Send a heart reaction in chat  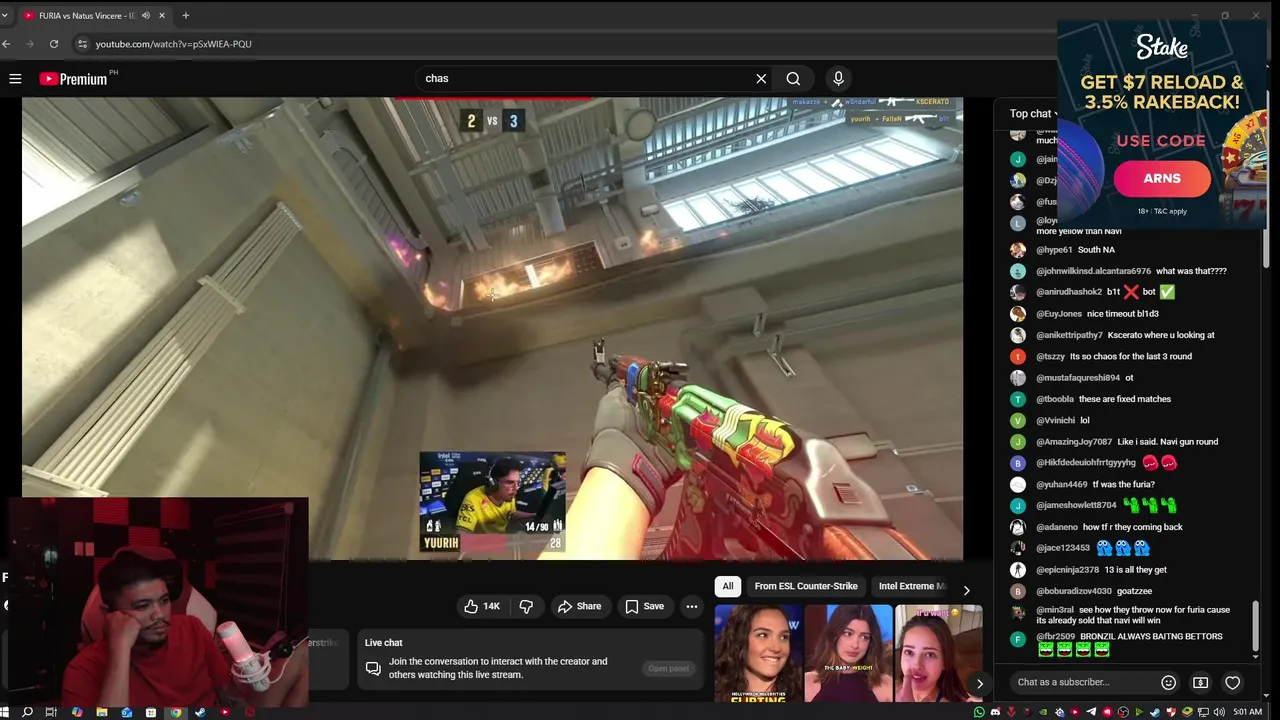[x=1232, y=682]
